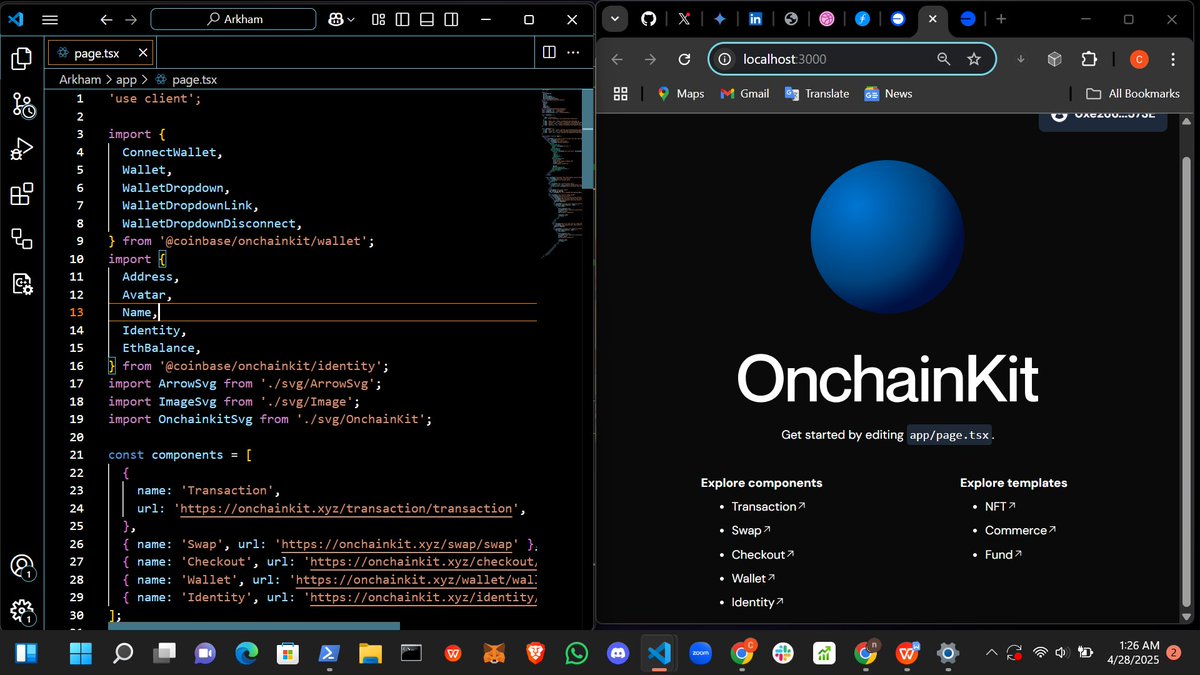The image size is (1200, 675).
Task: Open the Chrome Extensions puzzle icon
Action: pos(1089,59)
